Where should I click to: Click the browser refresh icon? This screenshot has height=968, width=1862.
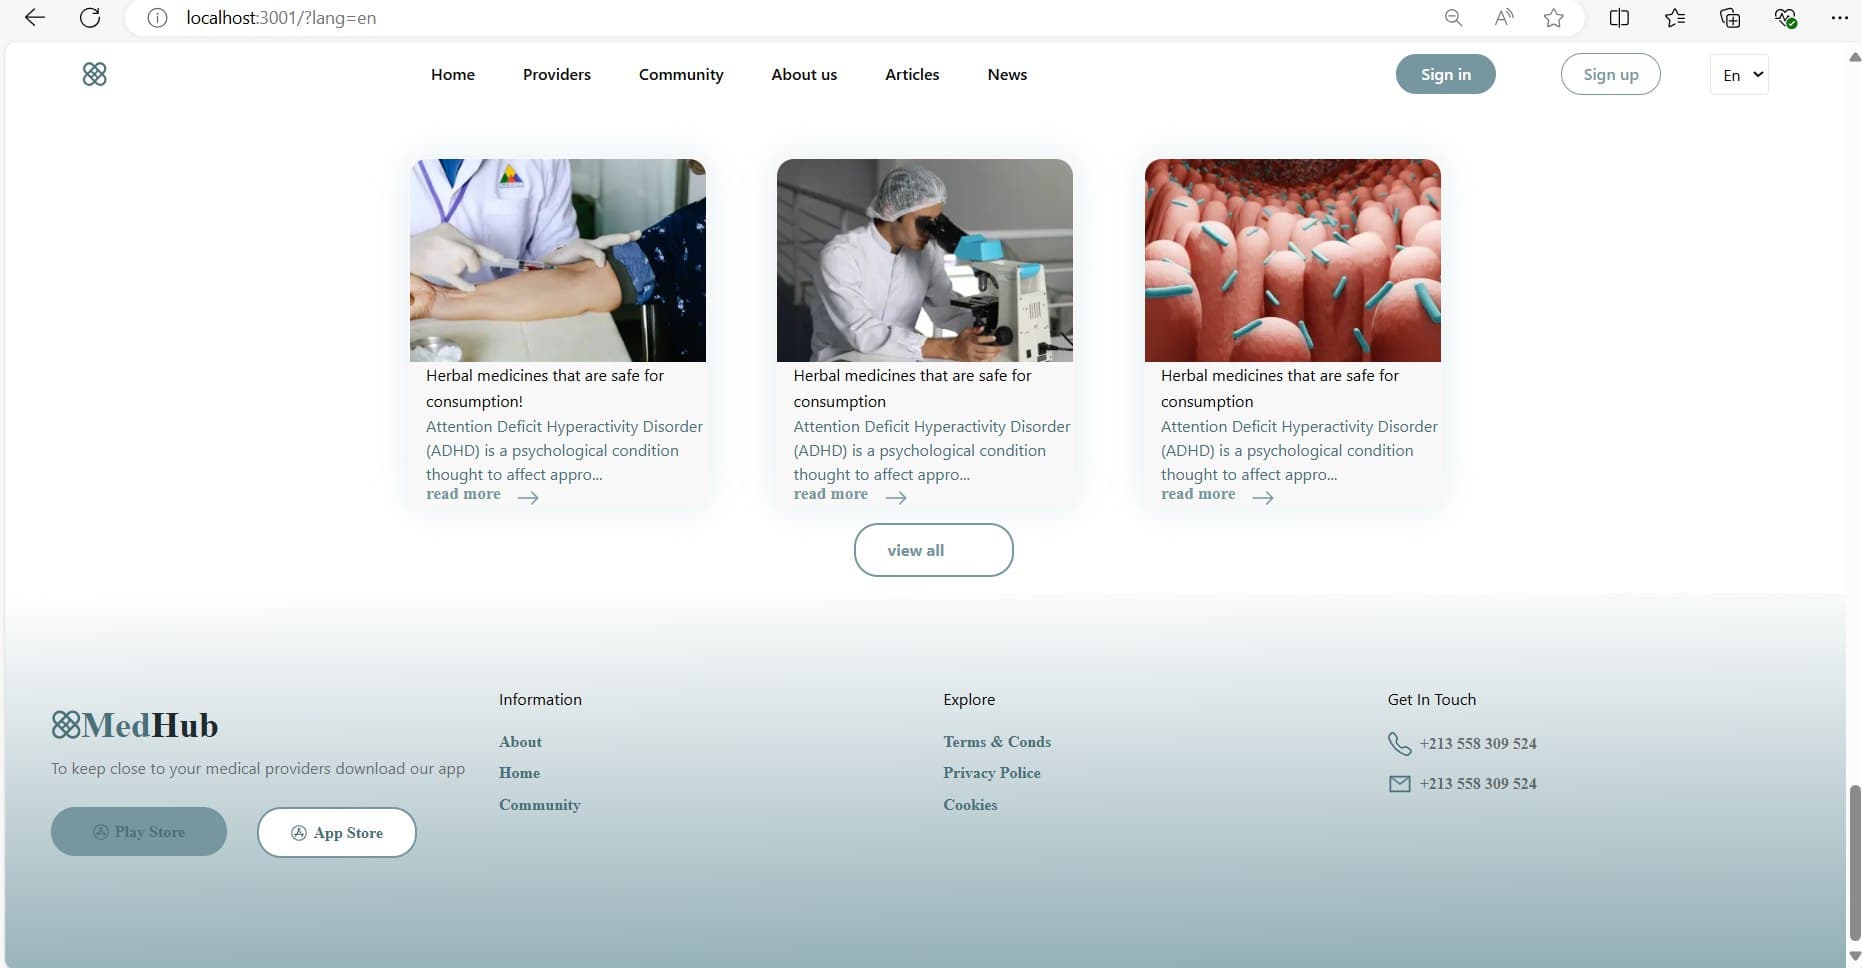click(x=90, y=18)
